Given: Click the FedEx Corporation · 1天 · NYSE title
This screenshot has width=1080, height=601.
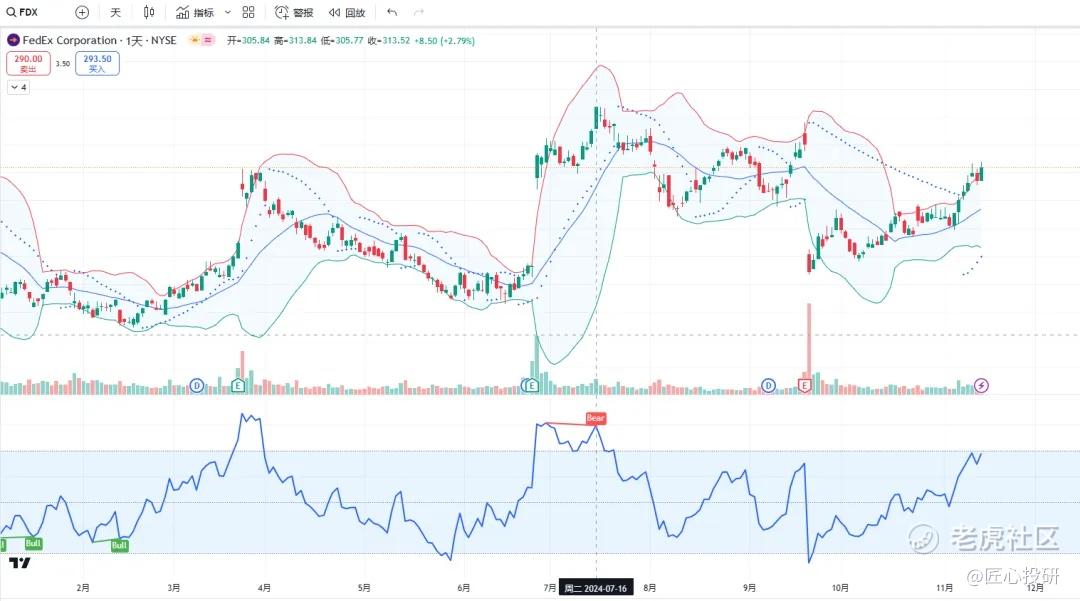Looking at the screenshot, I should coord(100,41).
